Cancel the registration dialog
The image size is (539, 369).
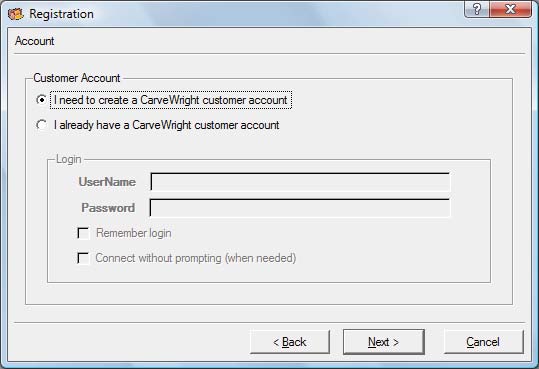[484, 342]
